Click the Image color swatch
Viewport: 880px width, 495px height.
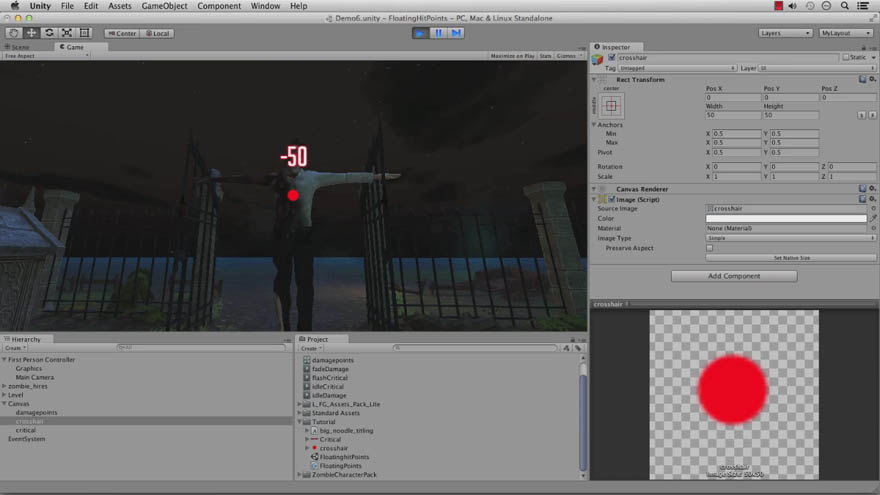click(x=786, y=218)
